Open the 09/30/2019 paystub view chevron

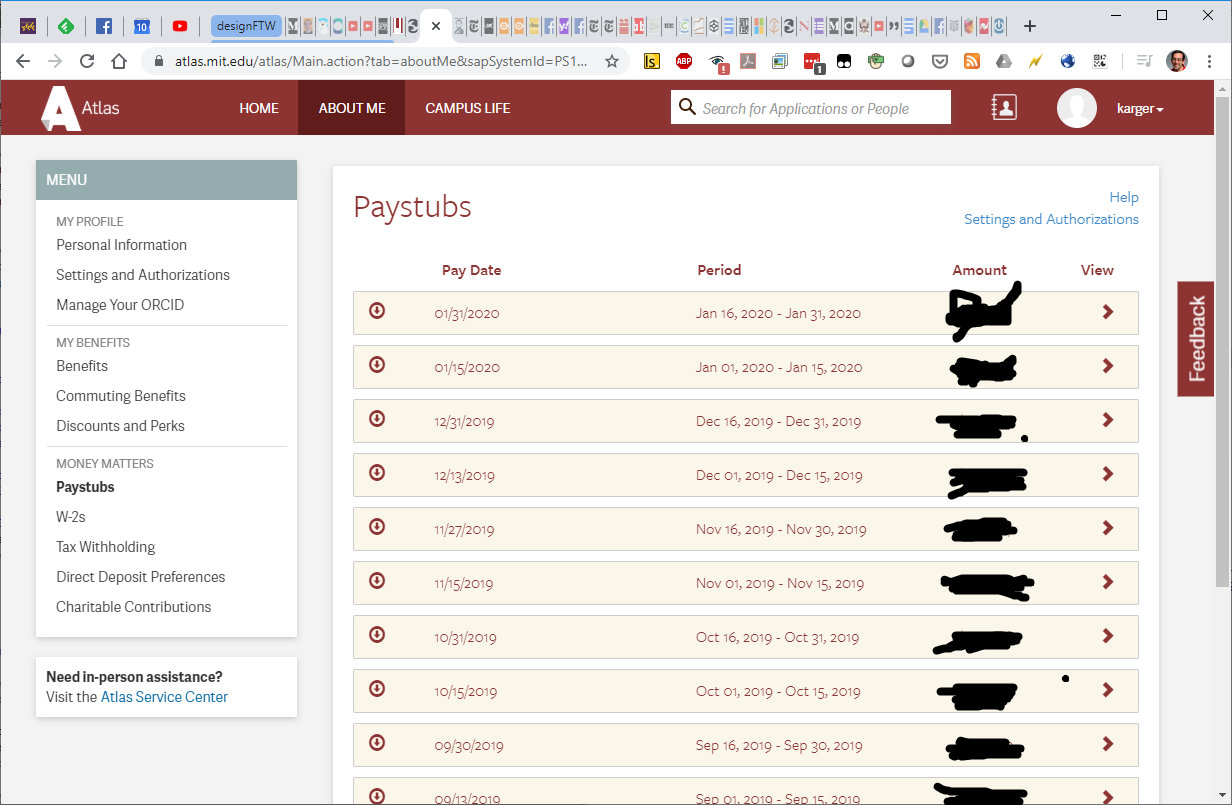pyautogui.click(x=1107, y=744)
